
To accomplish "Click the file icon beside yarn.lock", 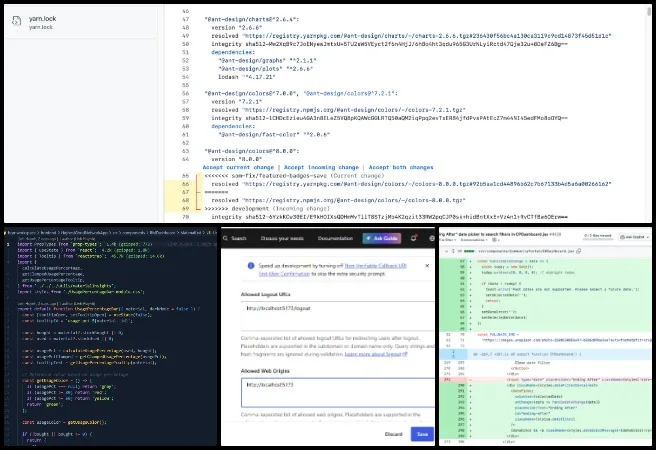I will pyautogui.click(x=16, y=21).
